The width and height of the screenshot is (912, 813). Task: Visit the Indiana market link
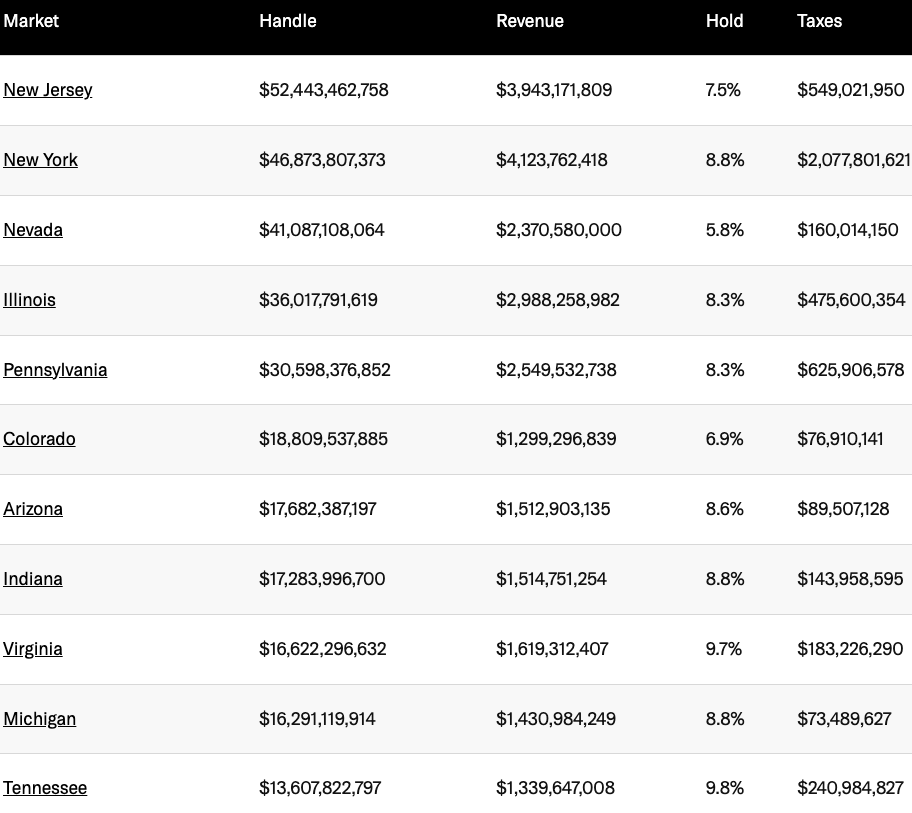[33, 579]
